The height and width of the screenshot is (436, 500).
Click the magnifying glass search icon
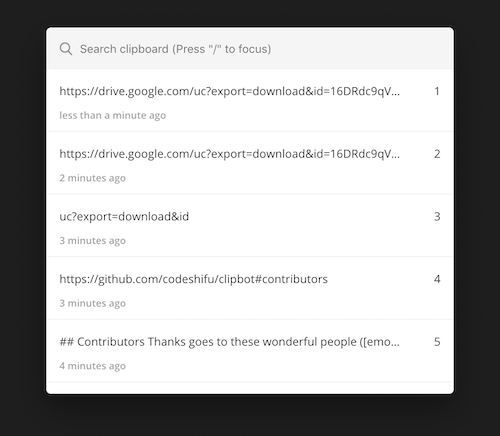[x=66, y=49]
